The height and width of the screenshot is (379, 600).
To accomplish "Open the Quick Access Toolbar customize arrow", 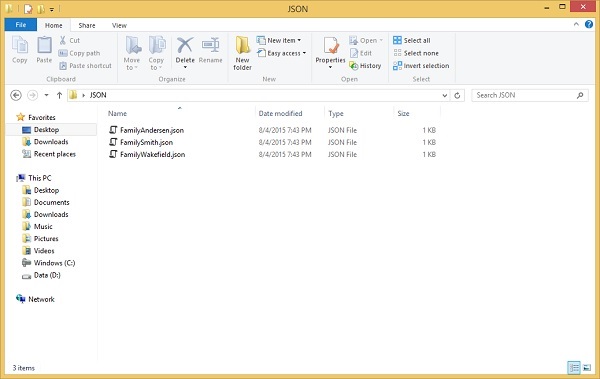I will tap(52, 9).
